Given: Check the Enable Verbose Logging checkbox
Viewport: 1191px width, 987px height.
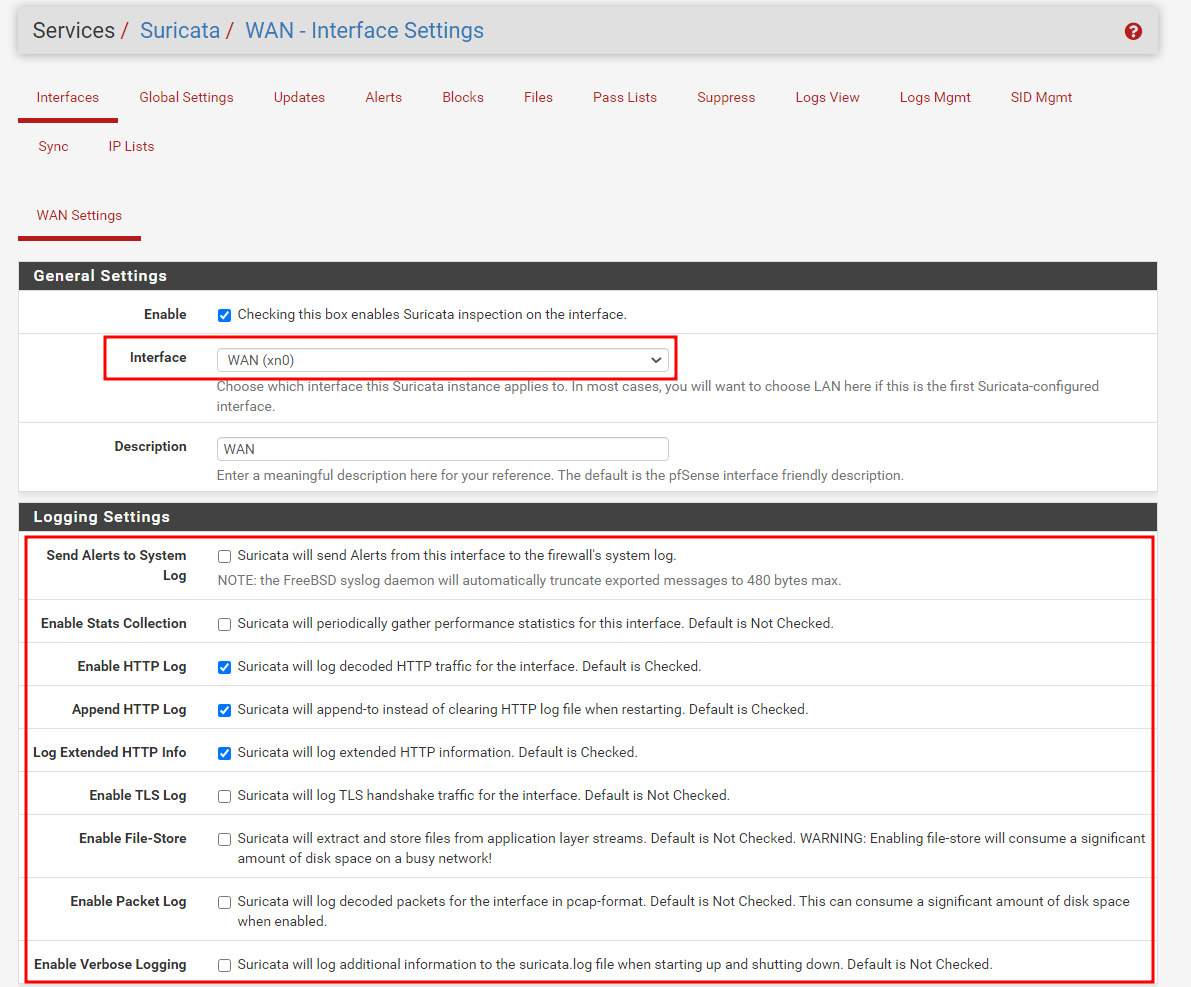Looking at the screenshot, I should coord(224,966).
